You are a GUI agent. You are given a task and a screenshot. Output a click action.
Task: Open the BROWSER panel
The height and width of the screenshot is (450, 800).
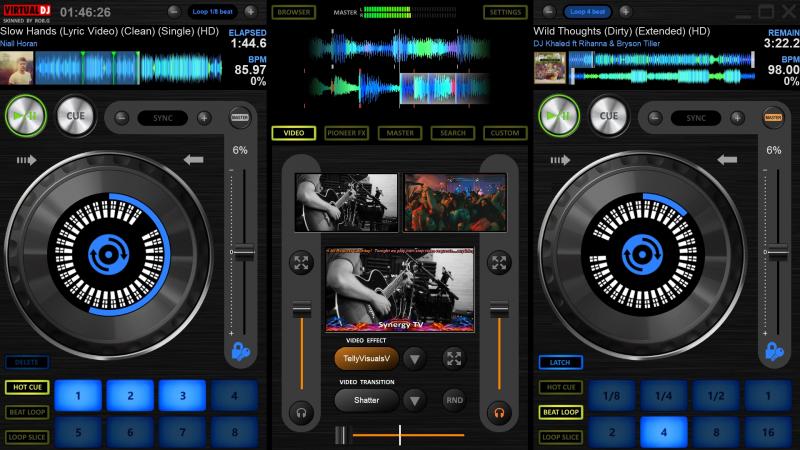pos(294,12)
